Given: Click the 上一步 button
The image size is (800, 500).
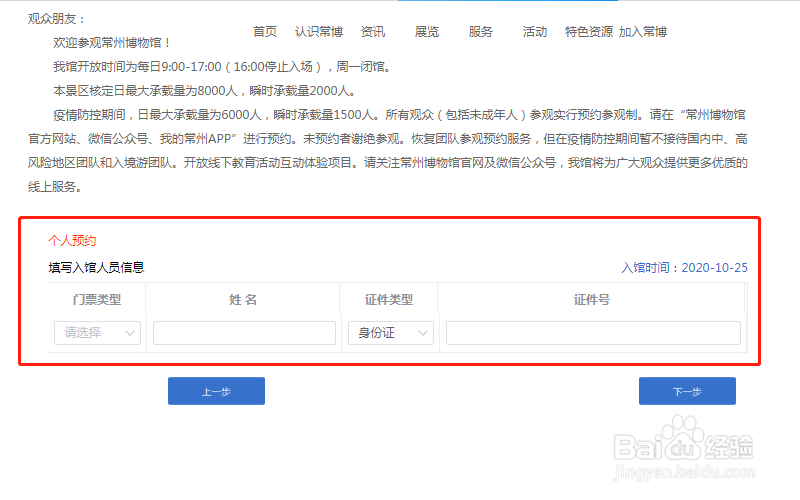Looking at the screenshot, I should [x=216, y=391].
